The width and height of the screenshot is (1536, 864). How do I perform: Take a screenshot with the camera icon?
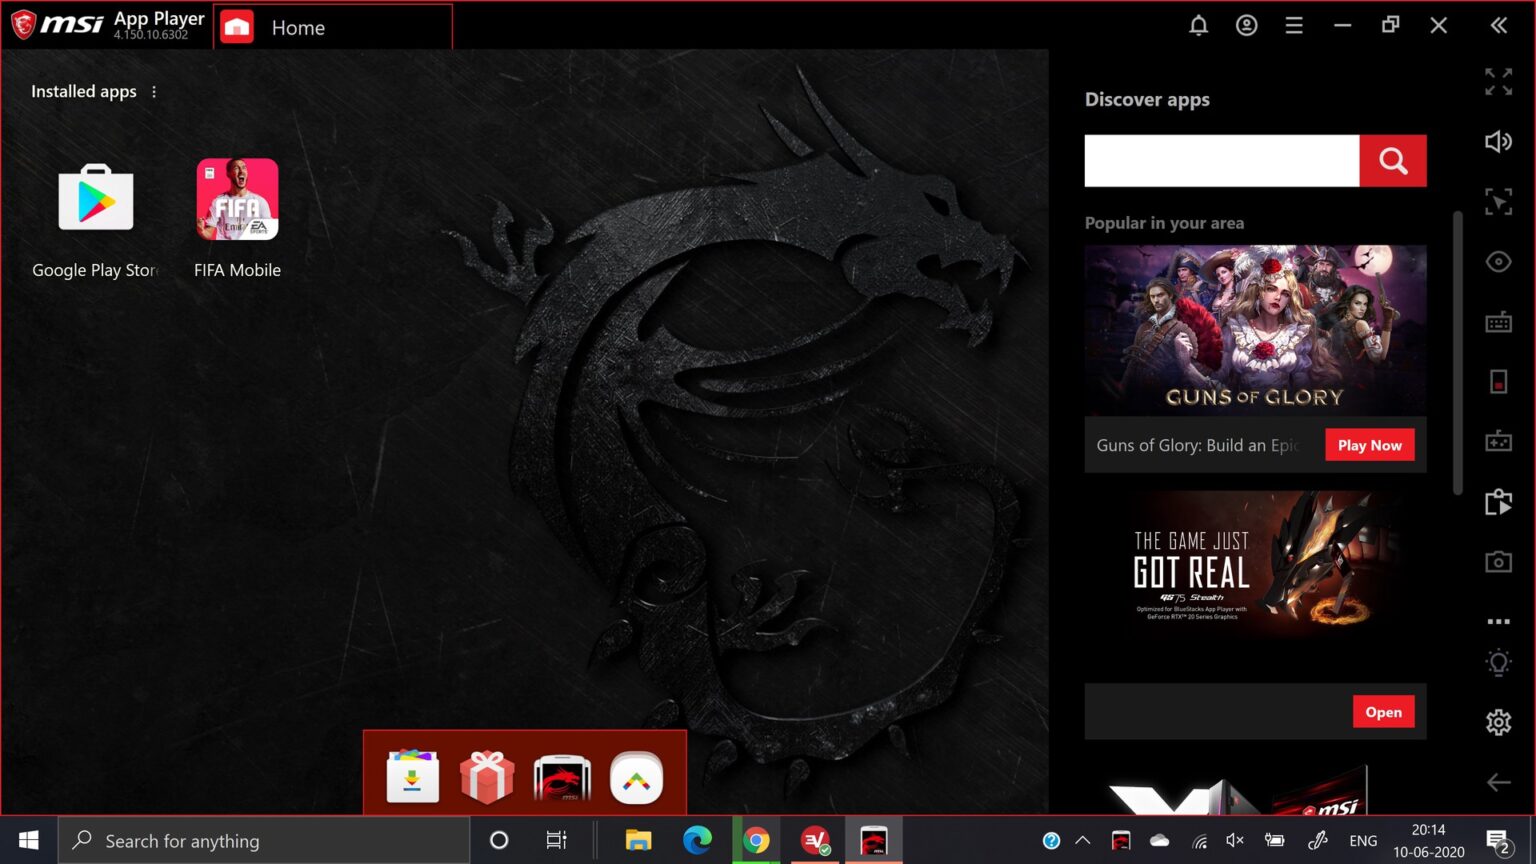[x=1498, y=562]
